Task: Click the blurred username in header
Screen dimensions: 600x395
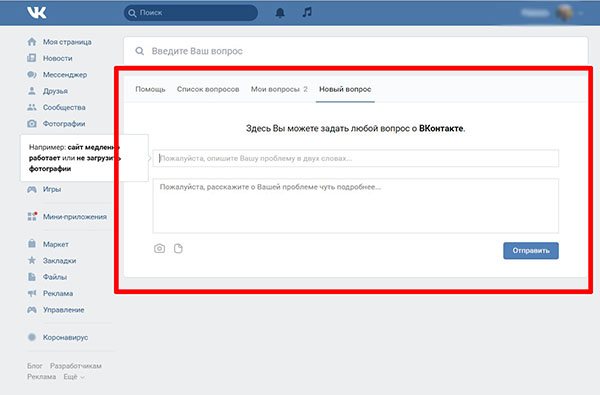Action: [536, 13]
